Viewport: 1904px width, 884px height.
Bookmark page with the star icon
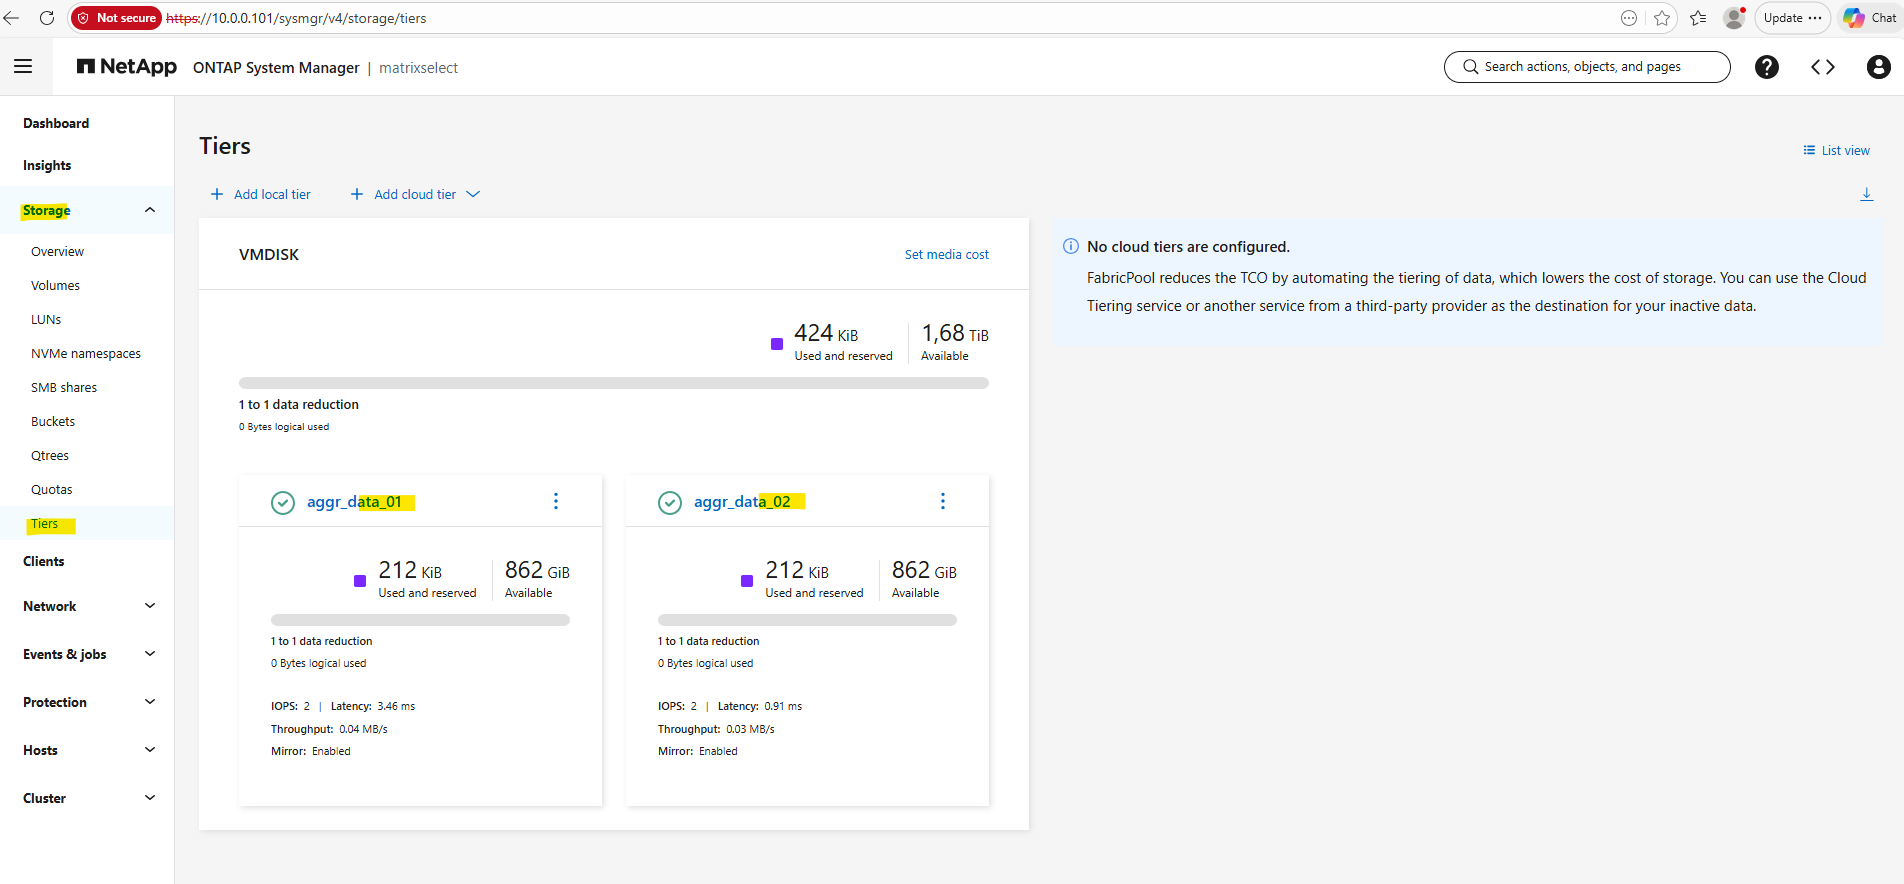pyautogui.click(x=1662, y=18)
